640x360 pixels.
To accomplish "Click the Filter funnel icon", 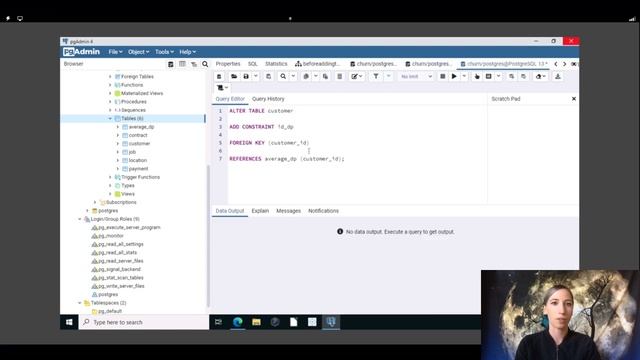I will pyautogui.click(x=376, y=76).
